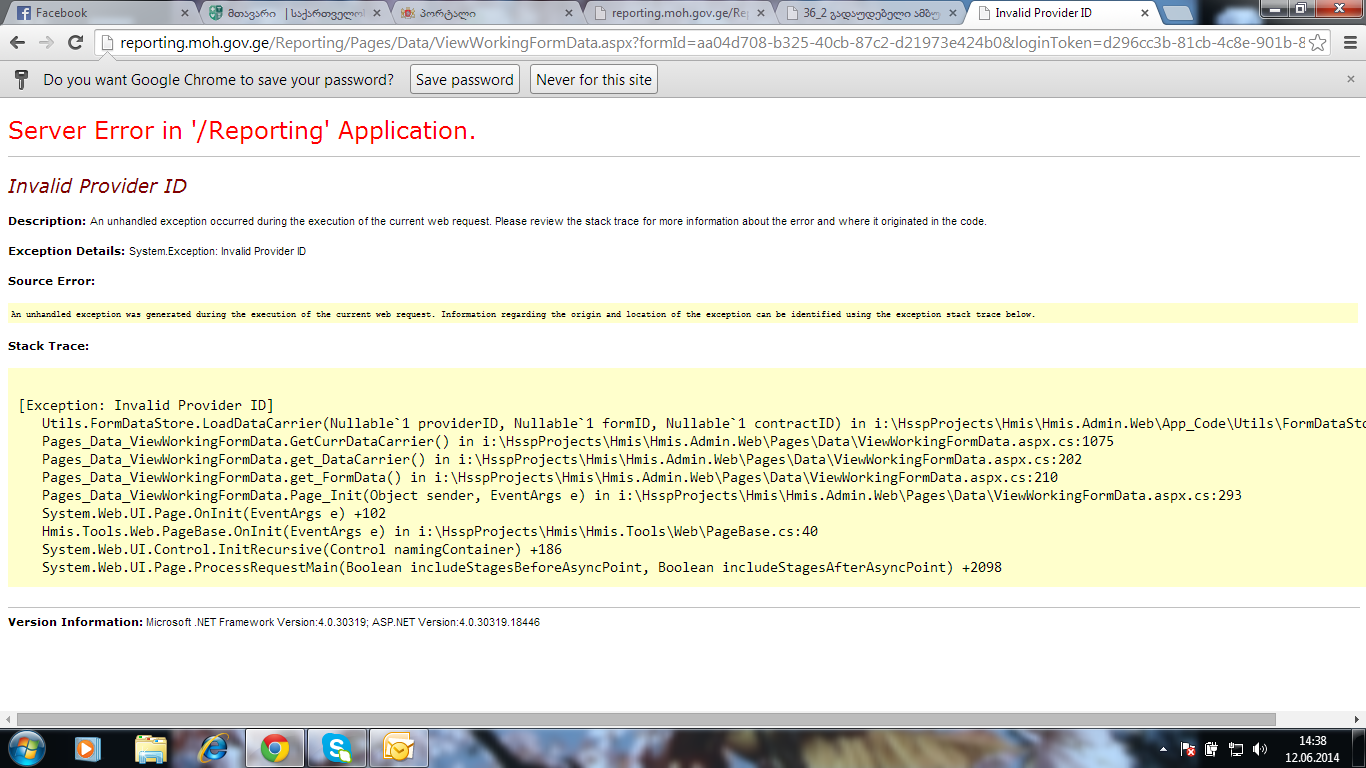This screenshot has height=768, width=1366.
Task: Click the horizontal scrollbar right arrow
Action: (x=1357, y=719)
